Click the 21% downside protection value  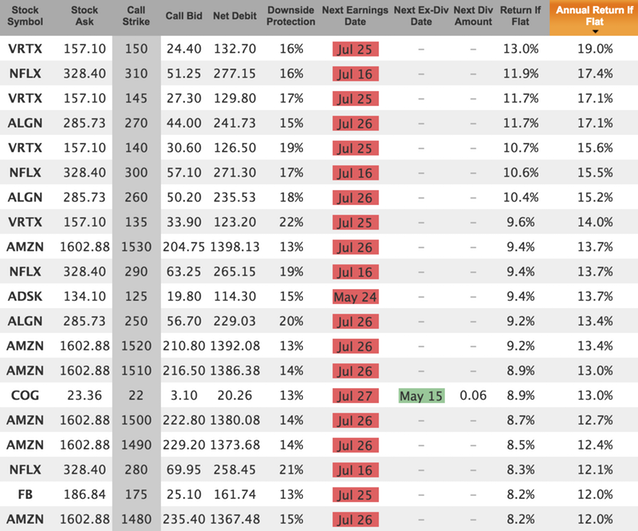click(x=291, y=470)
